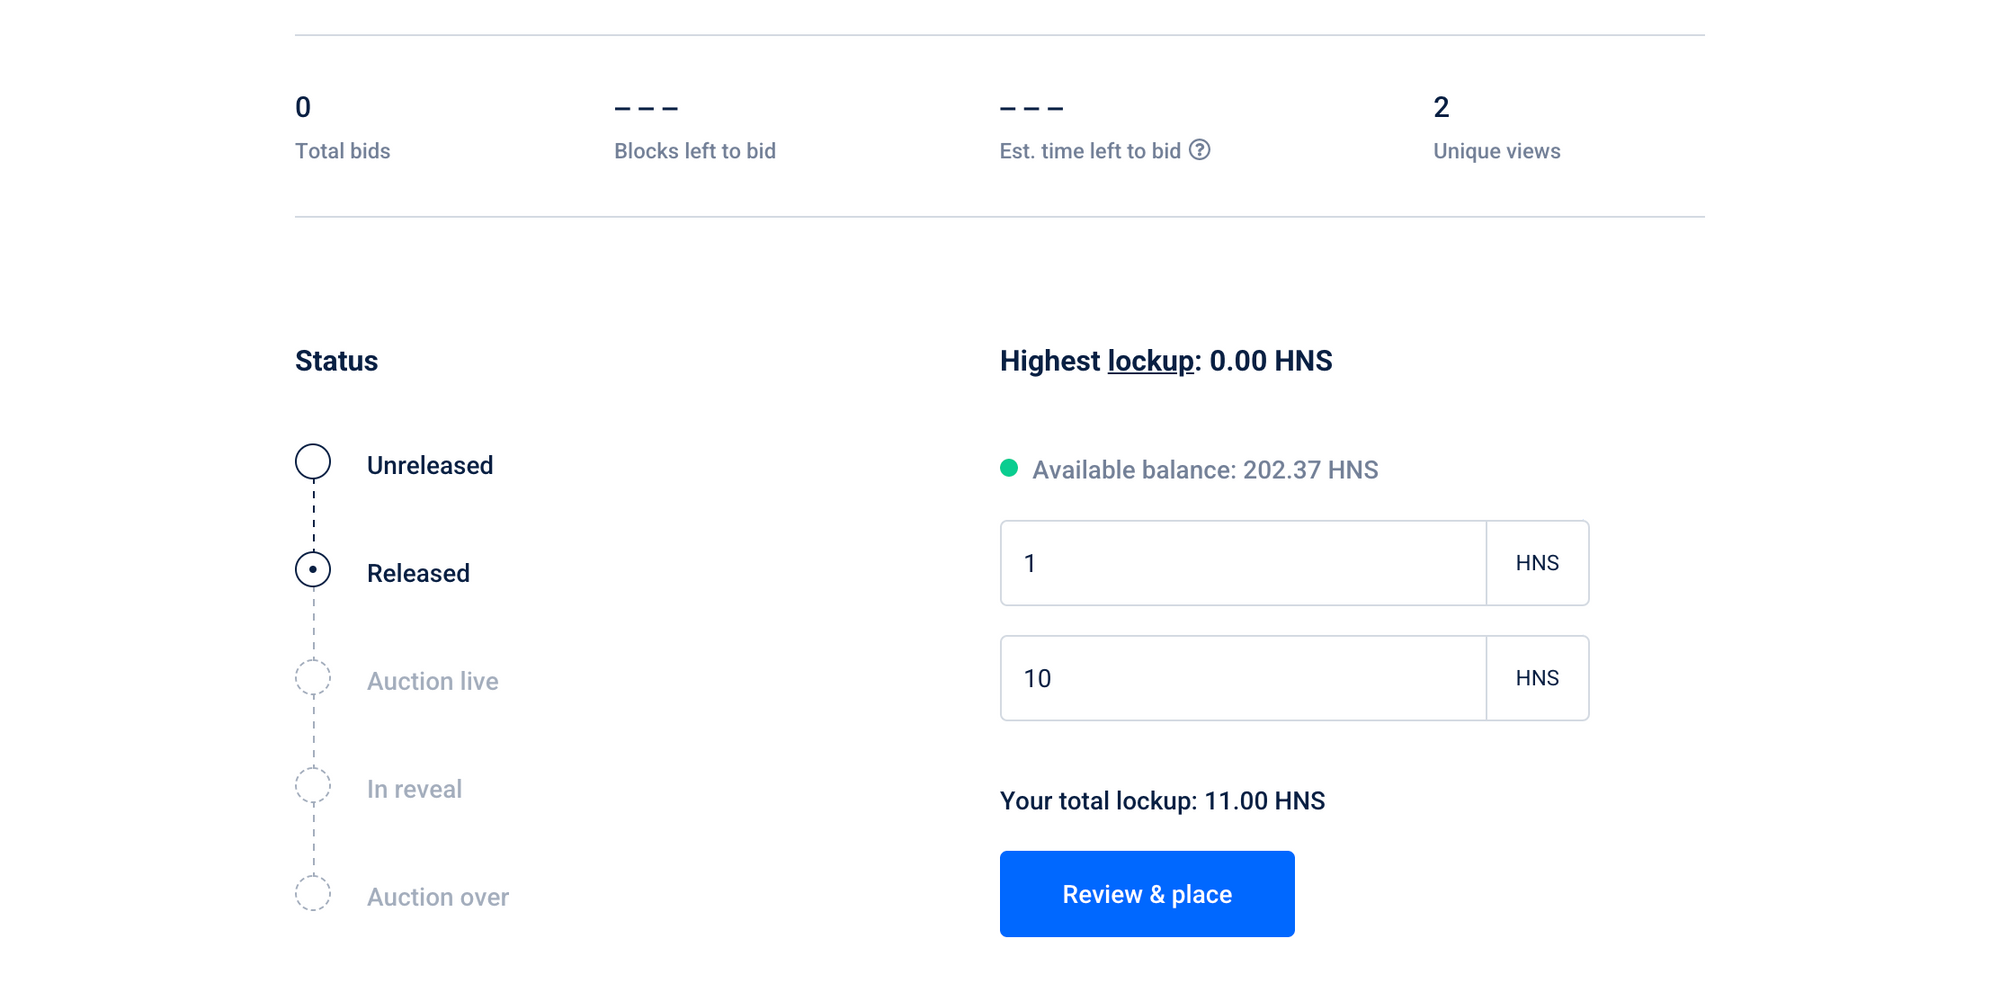
Task: Click the Your total lockup text
Action: tap(1162, 800)
